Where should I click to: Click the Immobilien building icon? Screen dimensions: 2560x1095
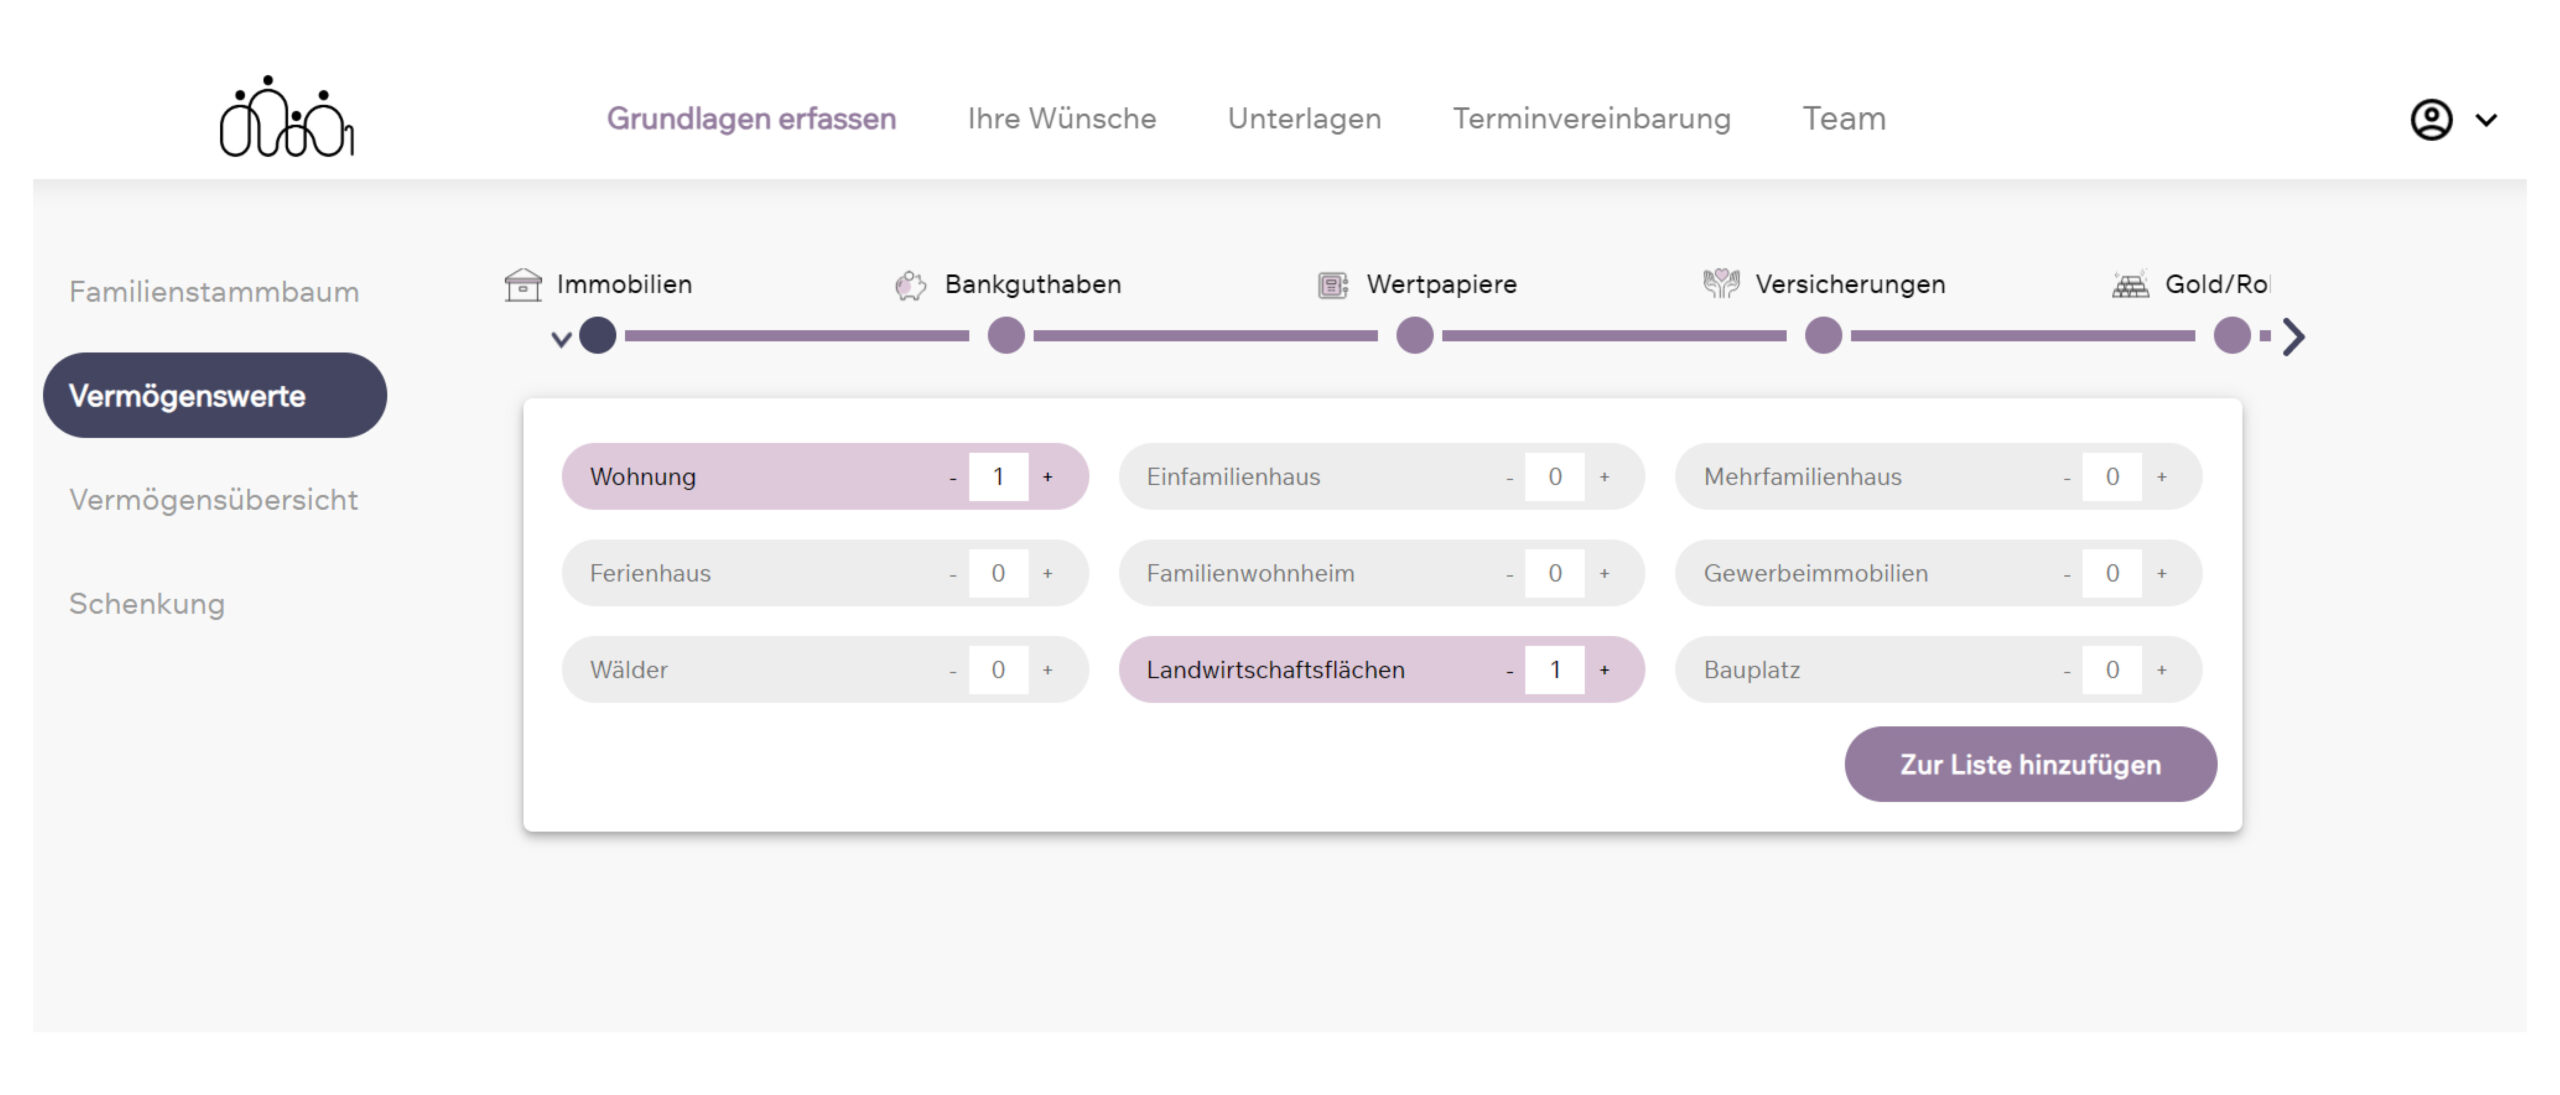click(x=522, y=285)
